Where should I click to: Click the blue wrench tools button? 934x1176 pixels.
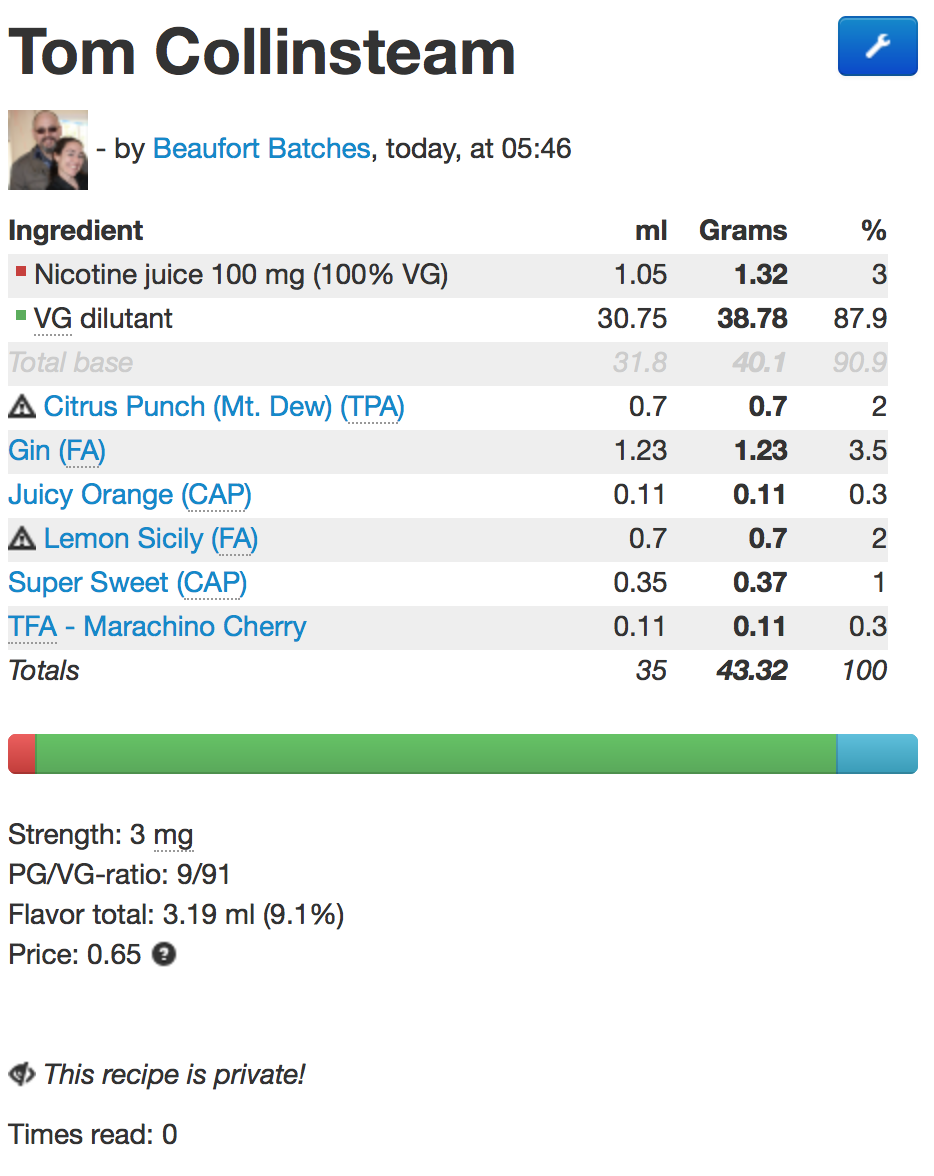[x=877, y=46]
